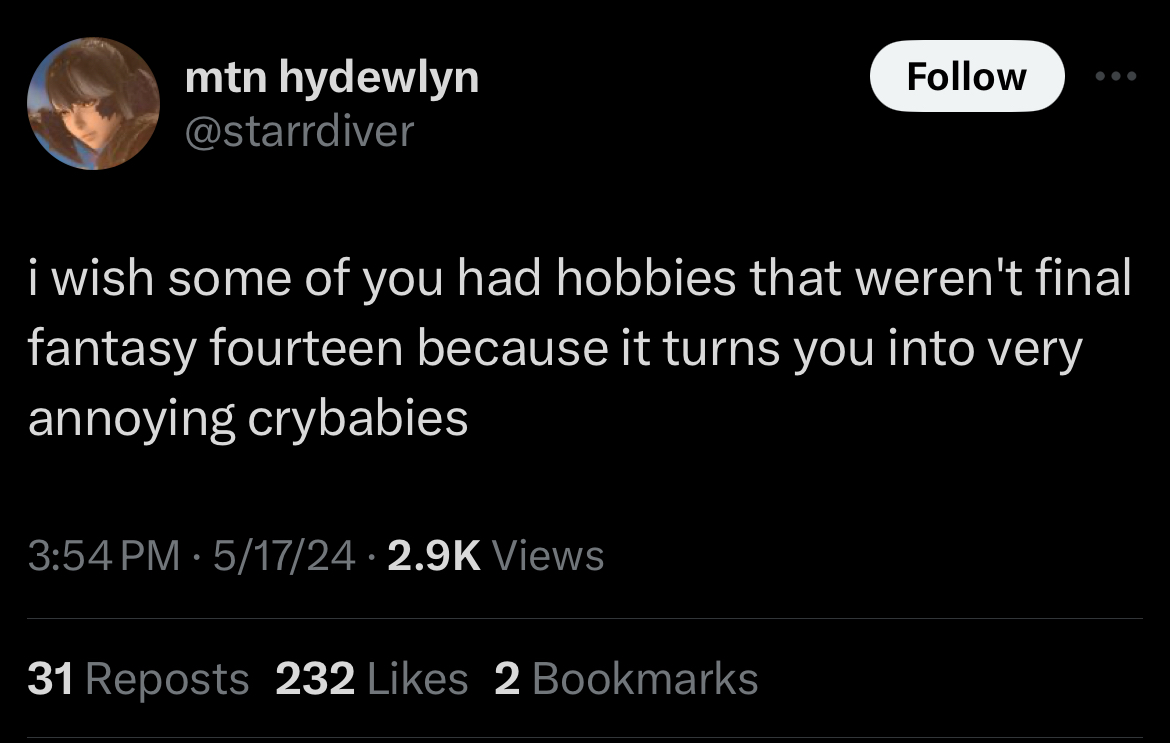Viewport: 1170px width, 743px height.
Task: Click the Bookmarks label text
Action: (x=645, y=680)
